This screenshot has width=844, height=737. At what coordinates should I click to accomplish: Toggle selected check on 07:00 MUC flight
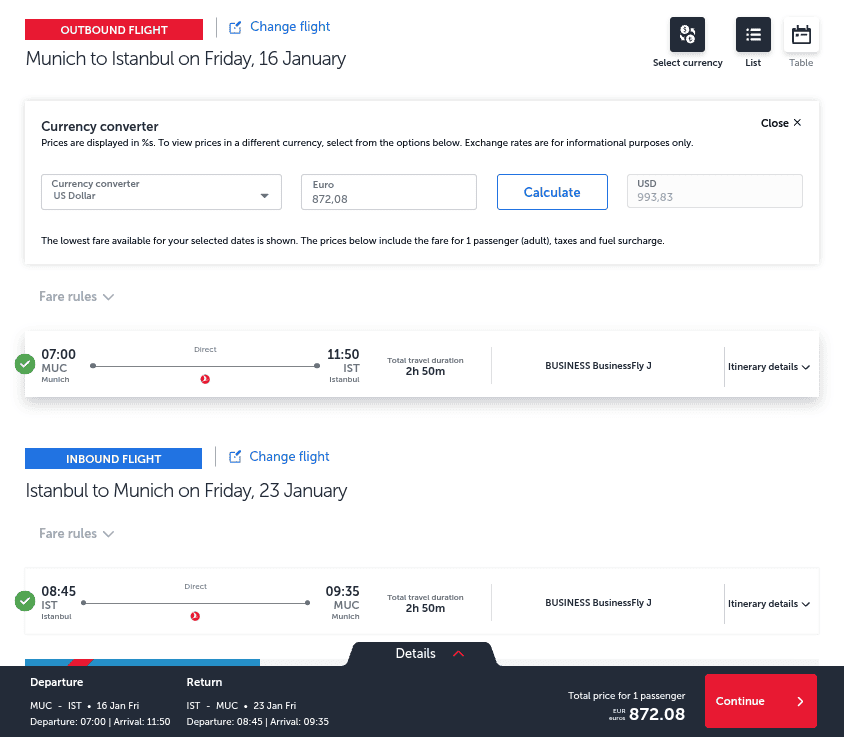pyautogui.click(x=25, y=364)
